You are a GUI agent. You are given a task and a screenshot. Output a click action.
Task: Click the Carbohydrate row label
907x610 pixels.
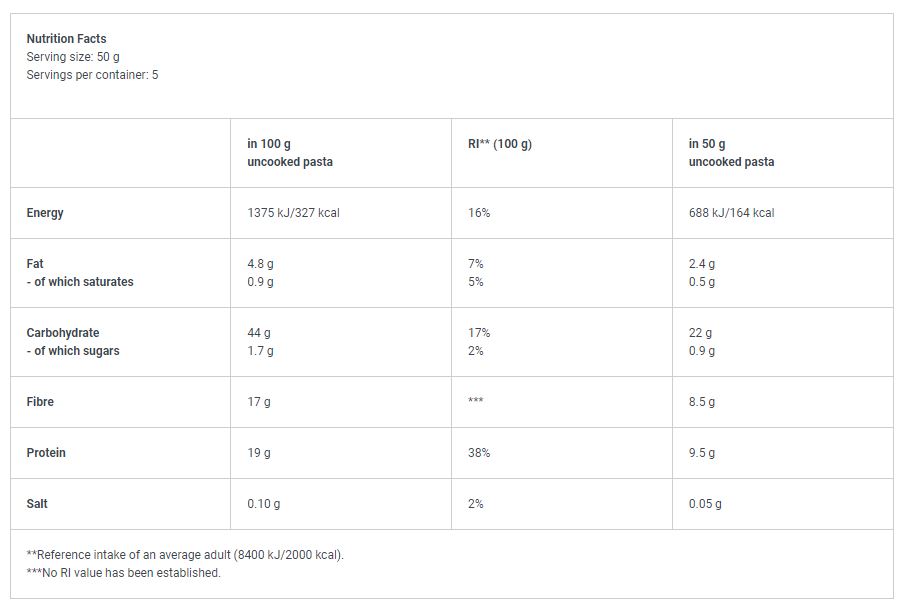[63, 333]
